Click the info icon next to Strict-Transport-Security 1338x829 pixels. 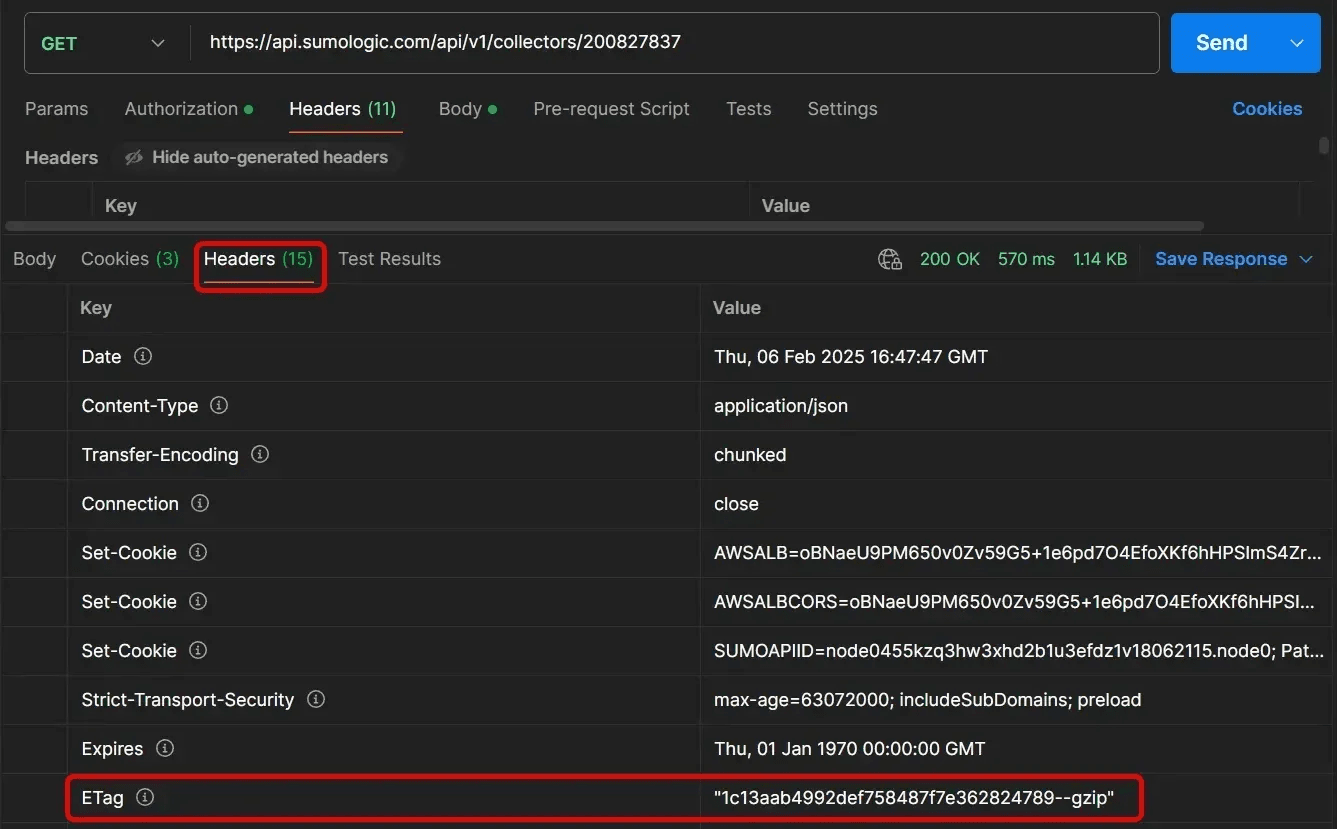click(316, 700)
